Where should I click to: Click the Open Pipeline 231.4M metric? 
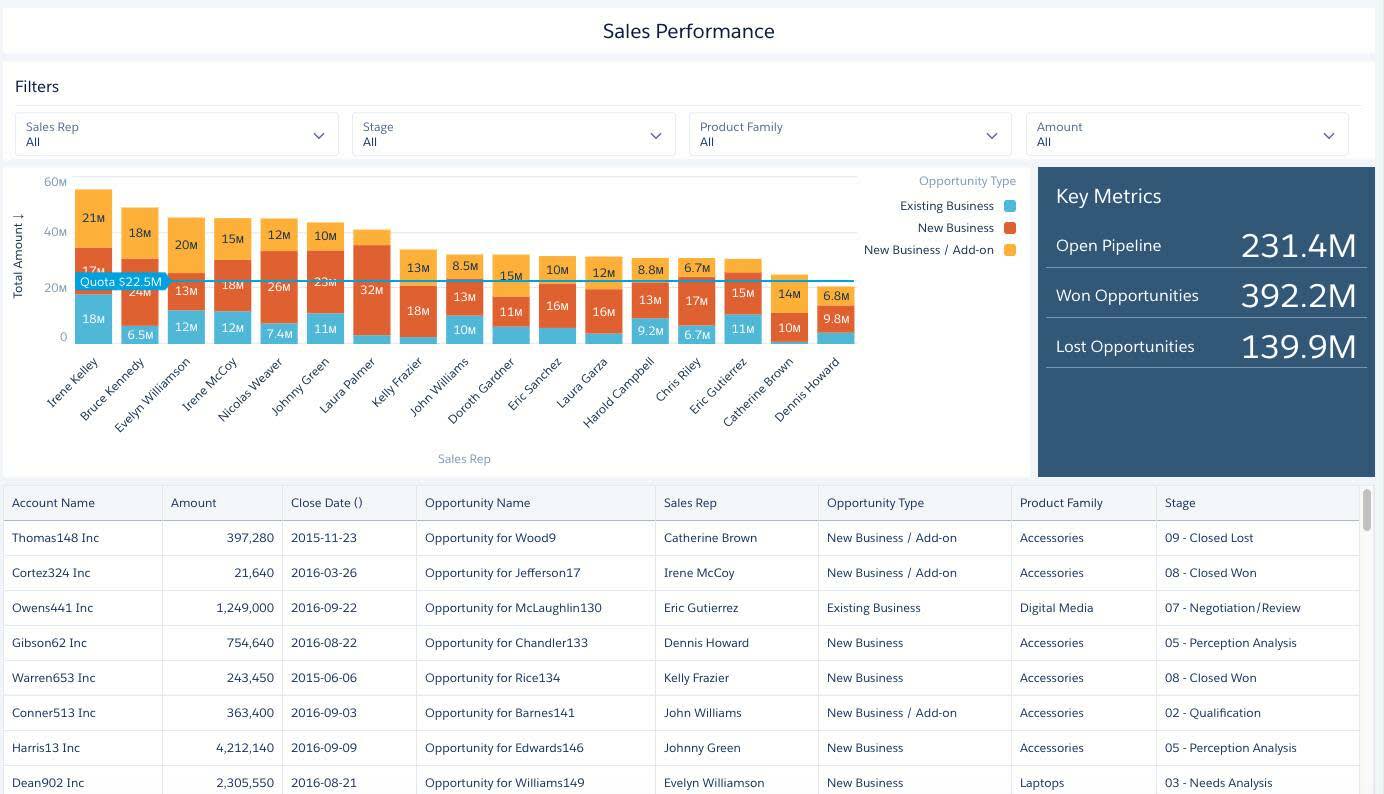pos(1206,245)
